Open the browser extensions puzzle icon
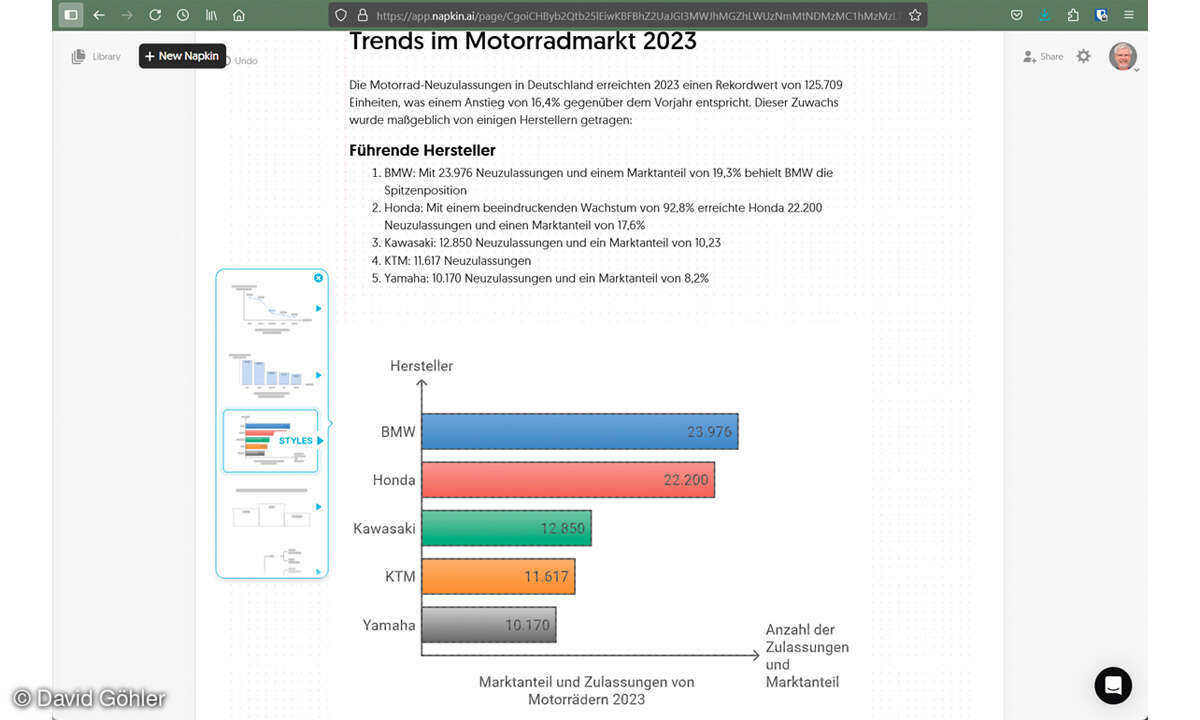This screenshot has width=1200, height=720. pos(1073,15)
